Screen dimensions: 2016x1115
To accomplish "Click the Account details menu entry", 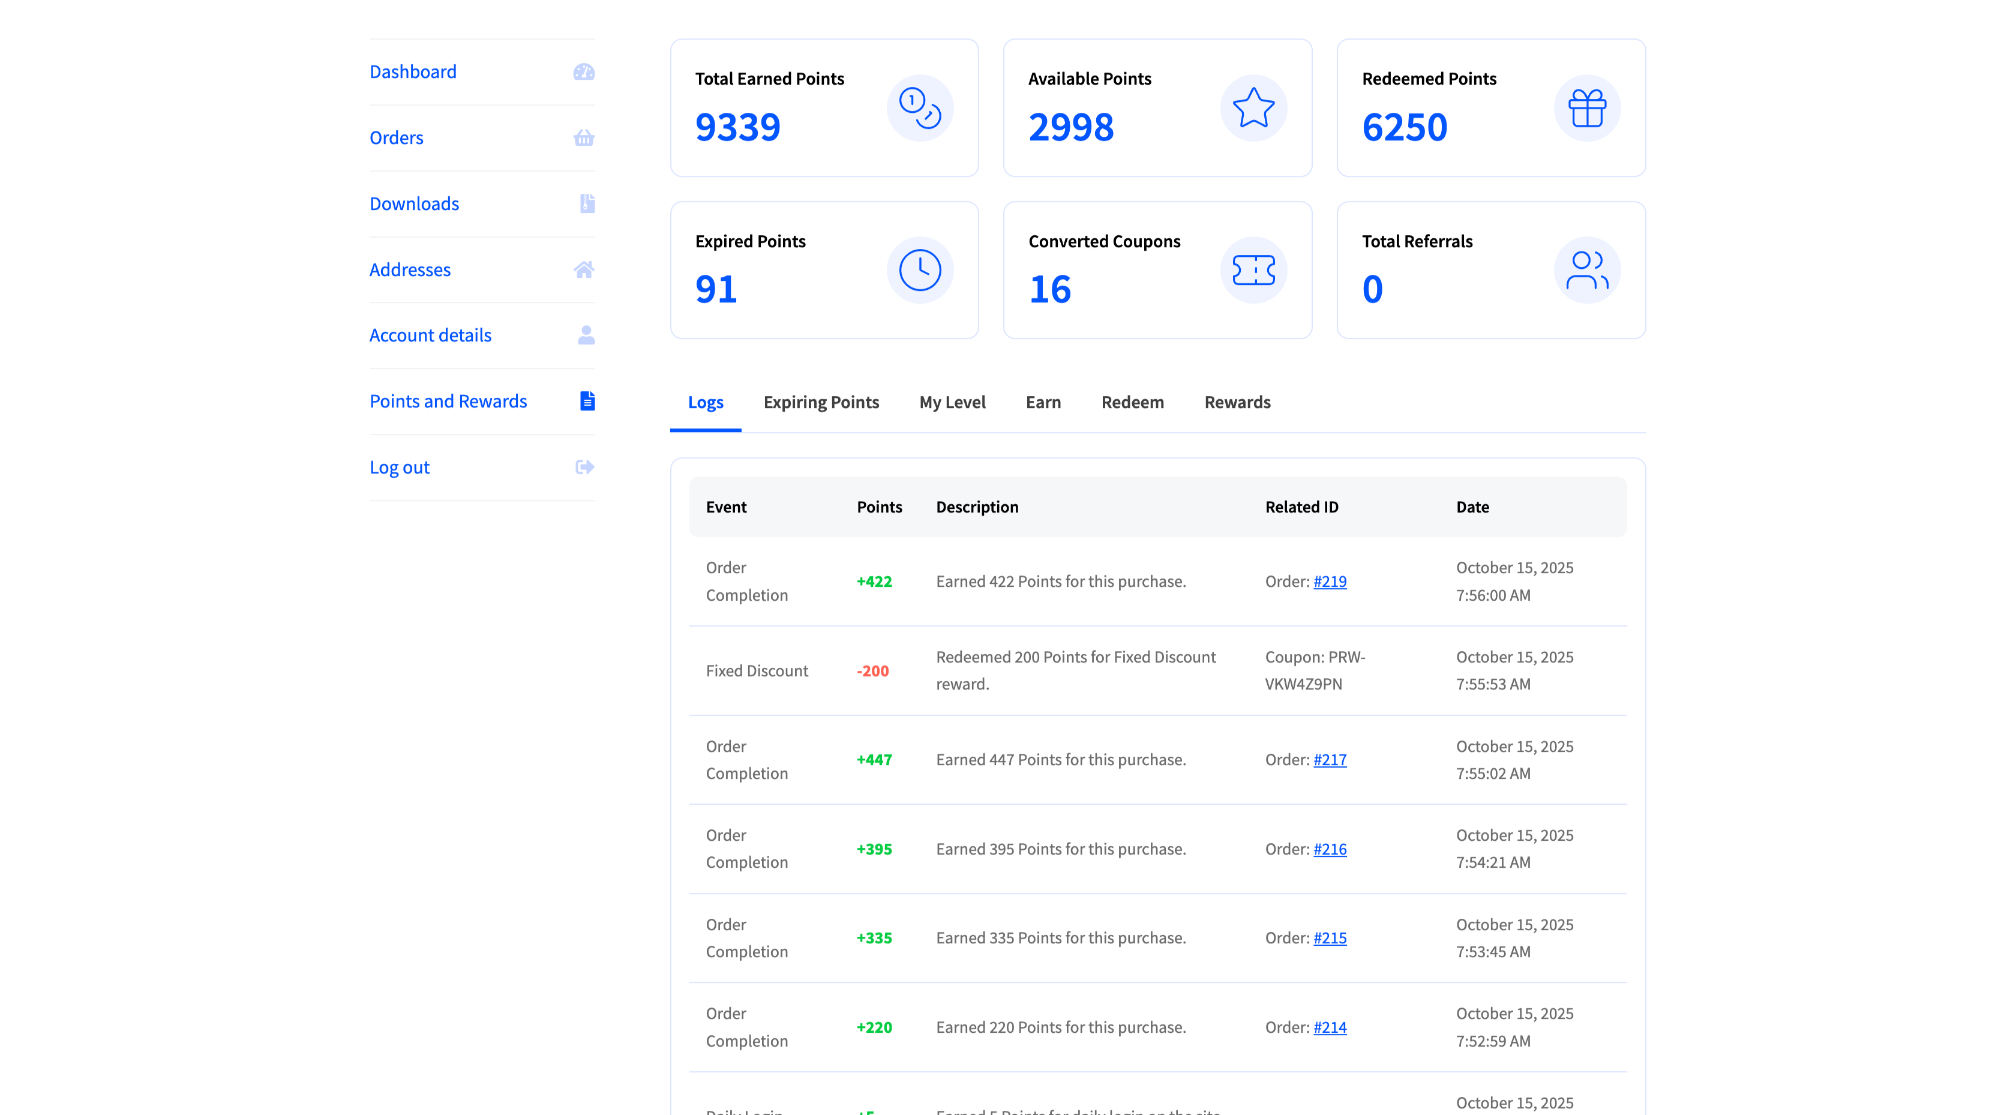I will coord(430,335).
